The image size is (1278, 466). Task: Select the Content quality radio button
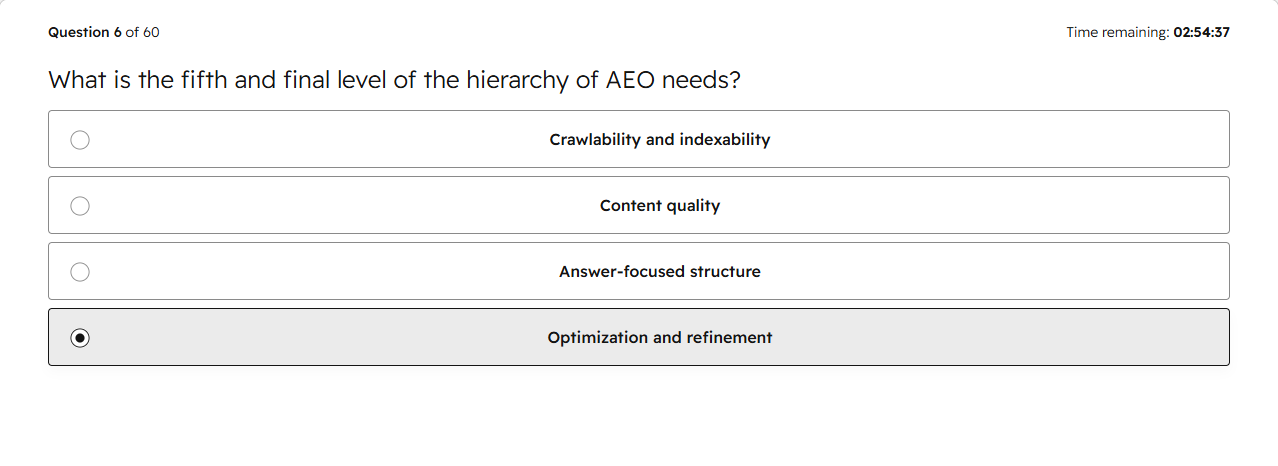coord(80,206)
